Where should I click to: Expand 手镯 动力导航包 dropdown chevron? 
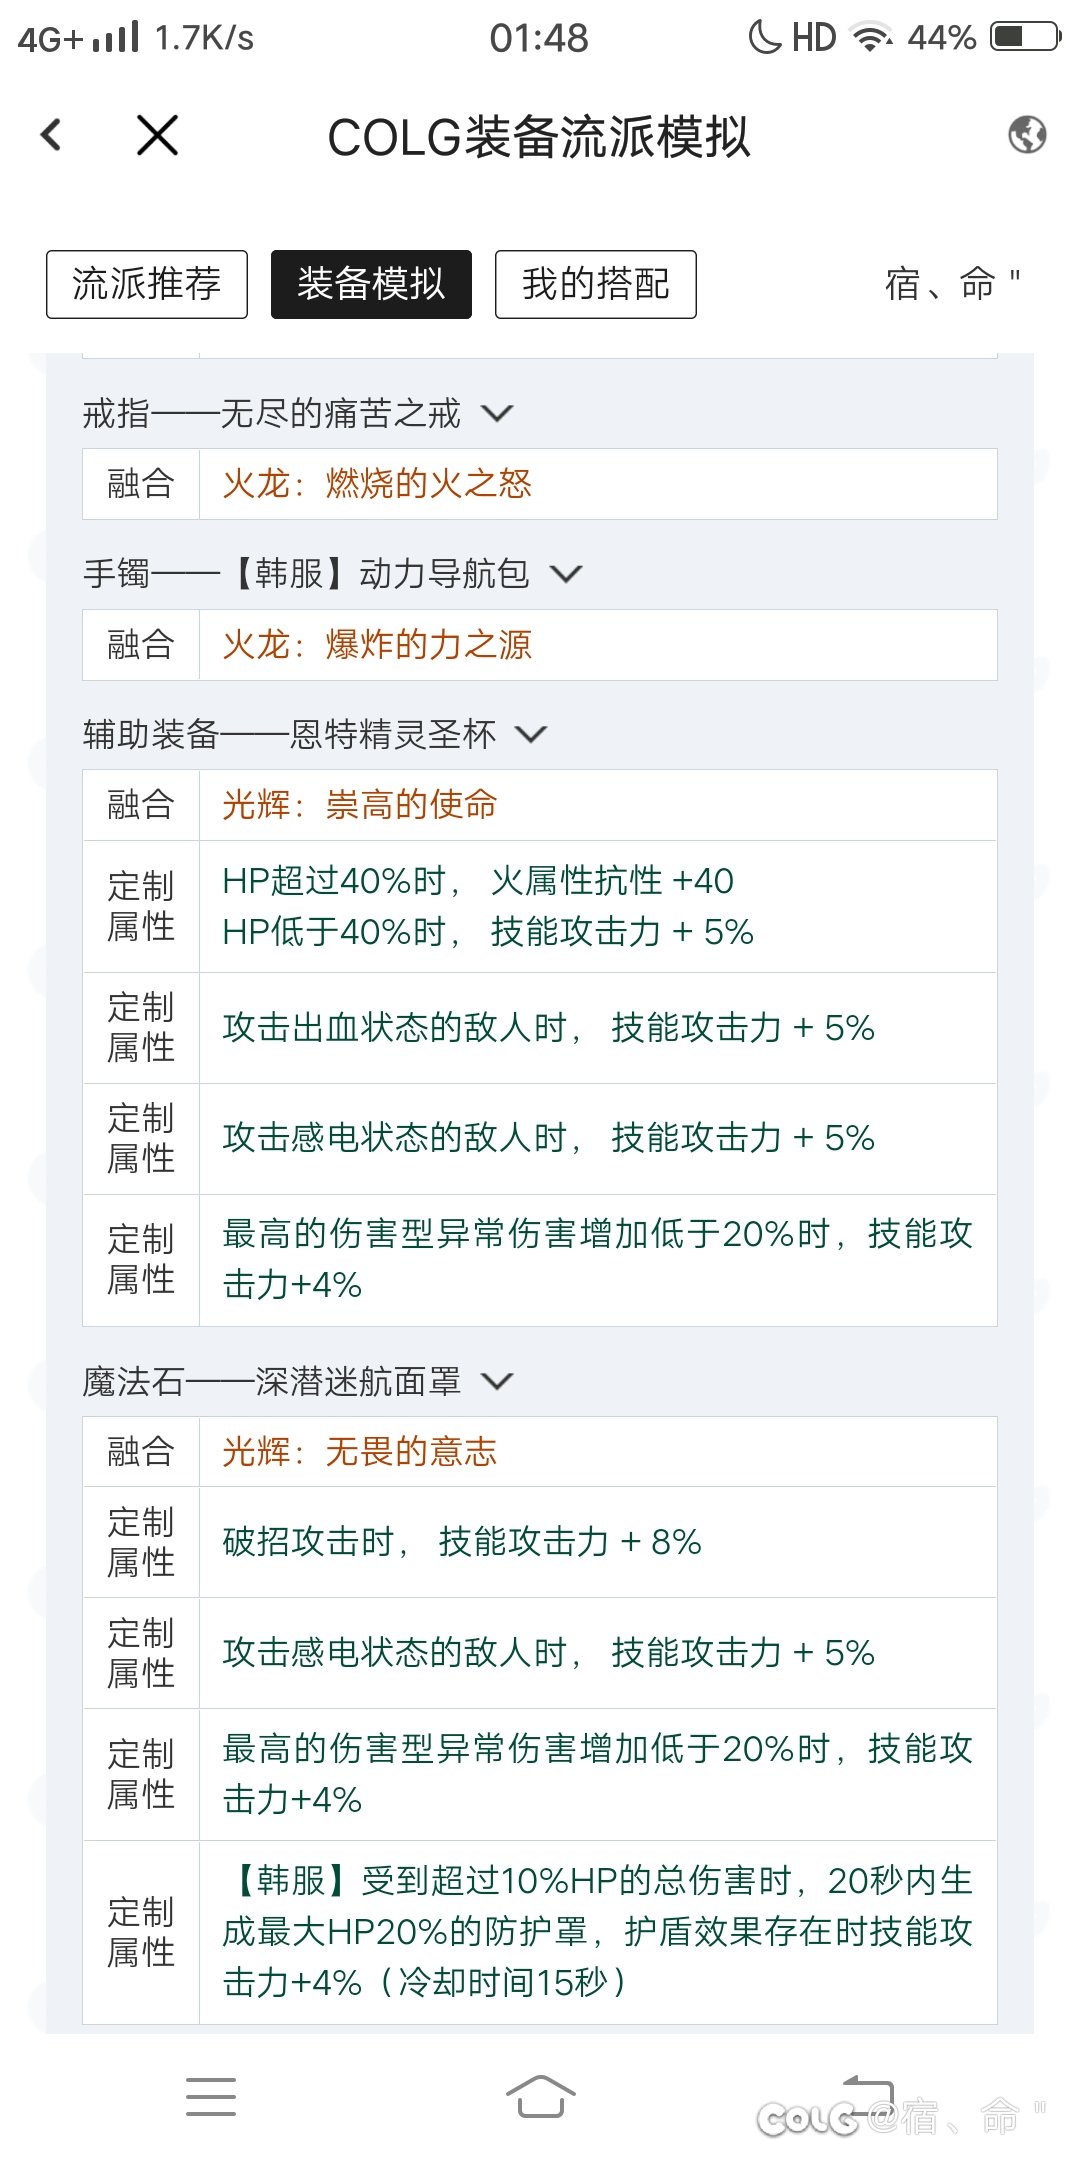click(566, 574)
